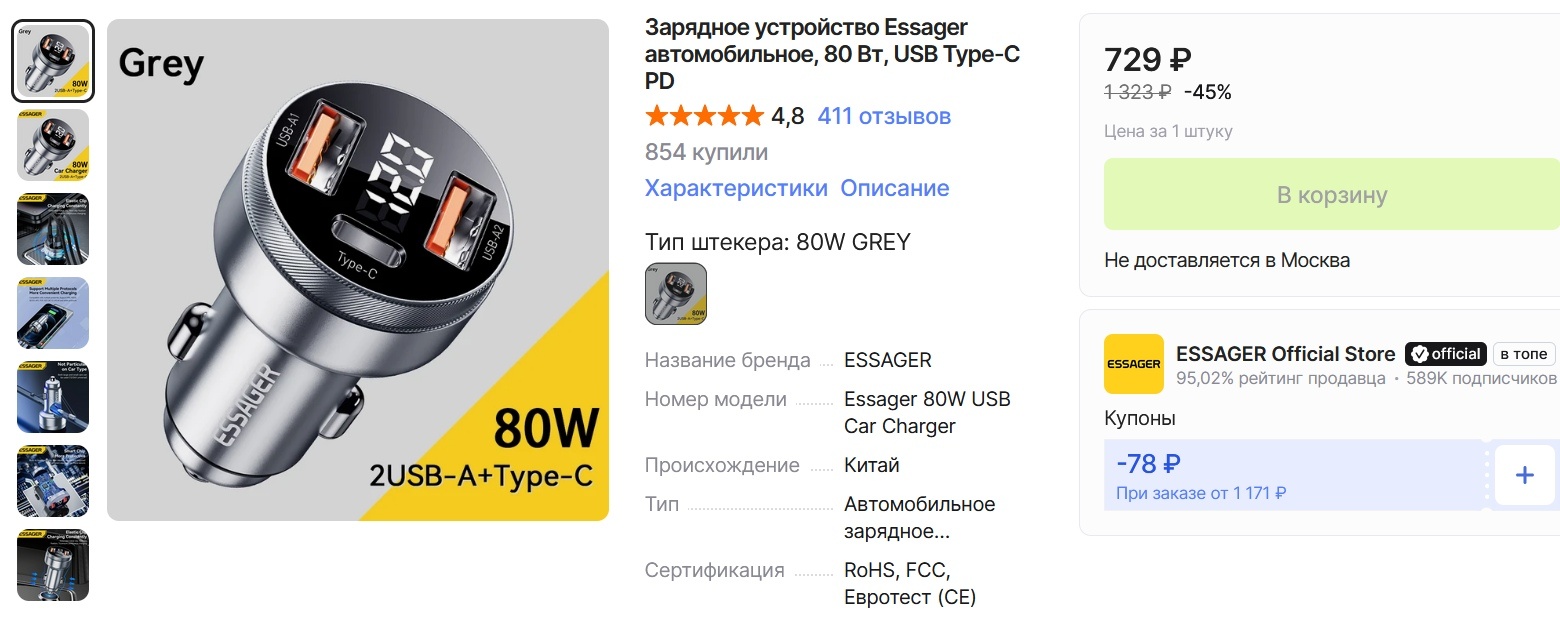View the blue car-interior charging thumbnail
Viewport: 1560px width, 618px height.
52,229
